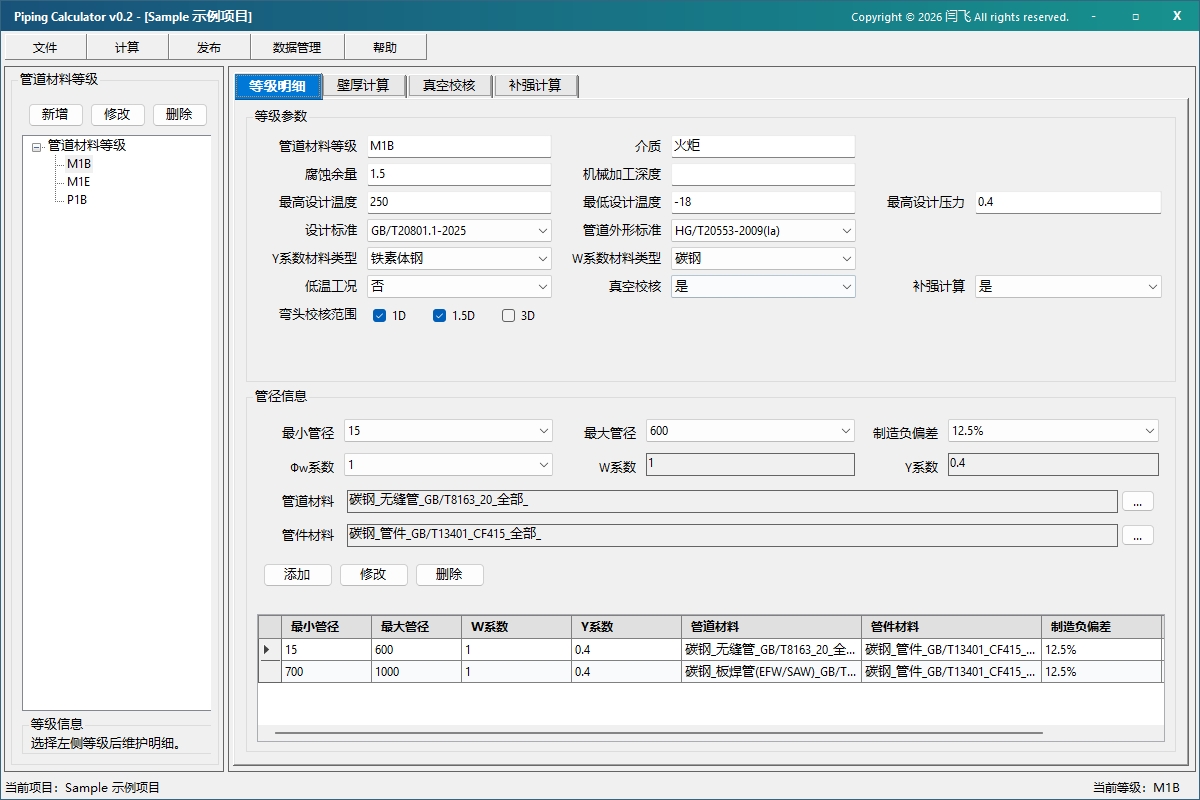Click the Y系数 column header
Screen dimensions: 1200x800
pyautogui.click(x=626, y=627)
